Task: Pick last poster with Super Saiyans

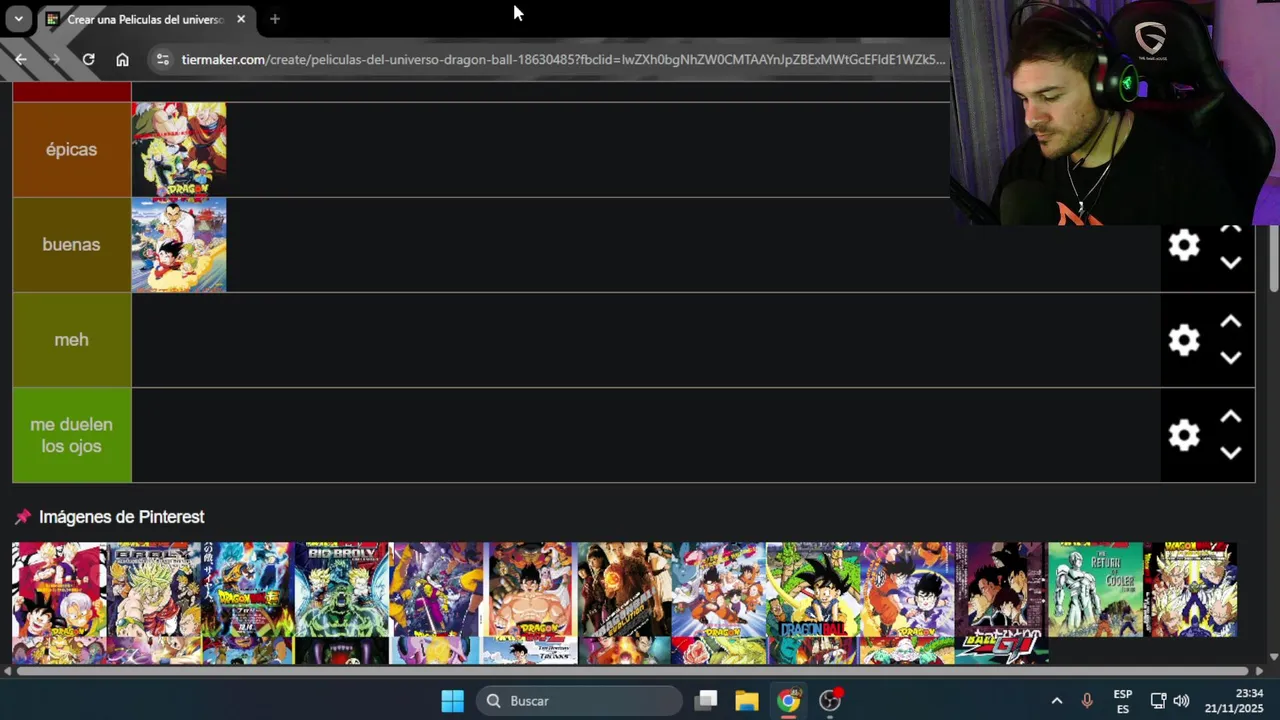Action: coord(1190,590)
